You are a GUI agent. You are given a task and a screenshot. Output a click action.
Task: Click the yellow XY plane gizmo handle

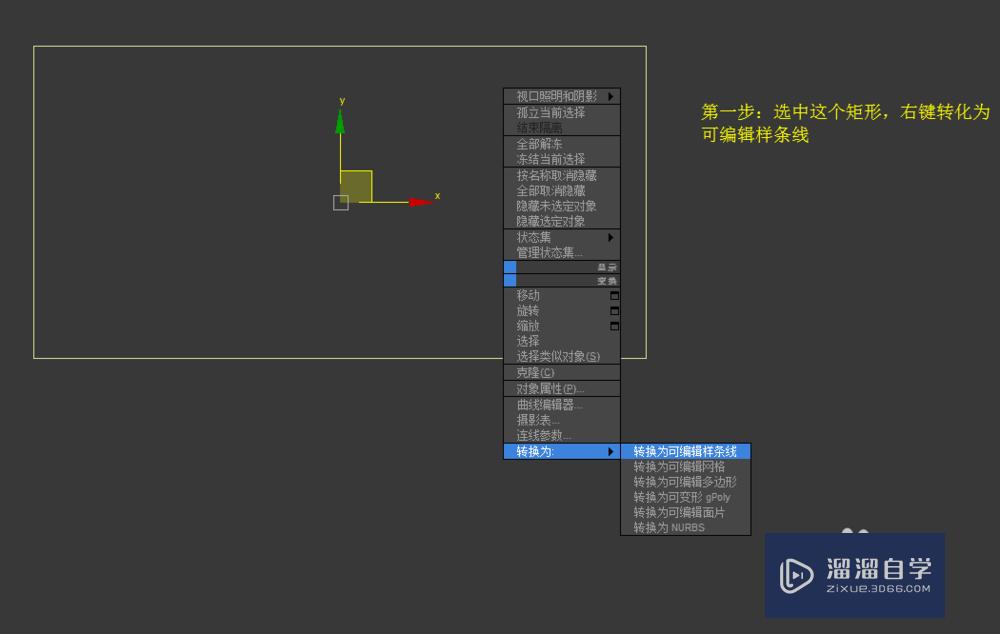point(356,186)
